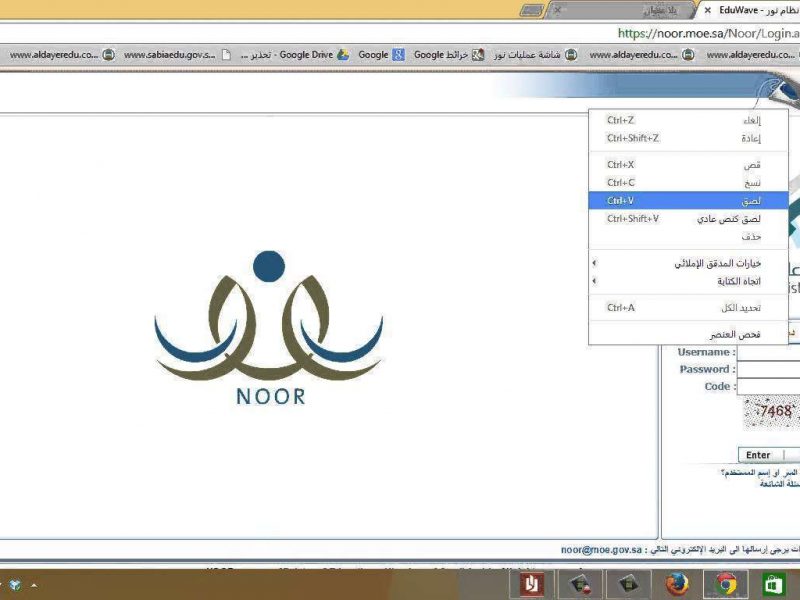Click the "Password :" label

click(x=708, y=369)
